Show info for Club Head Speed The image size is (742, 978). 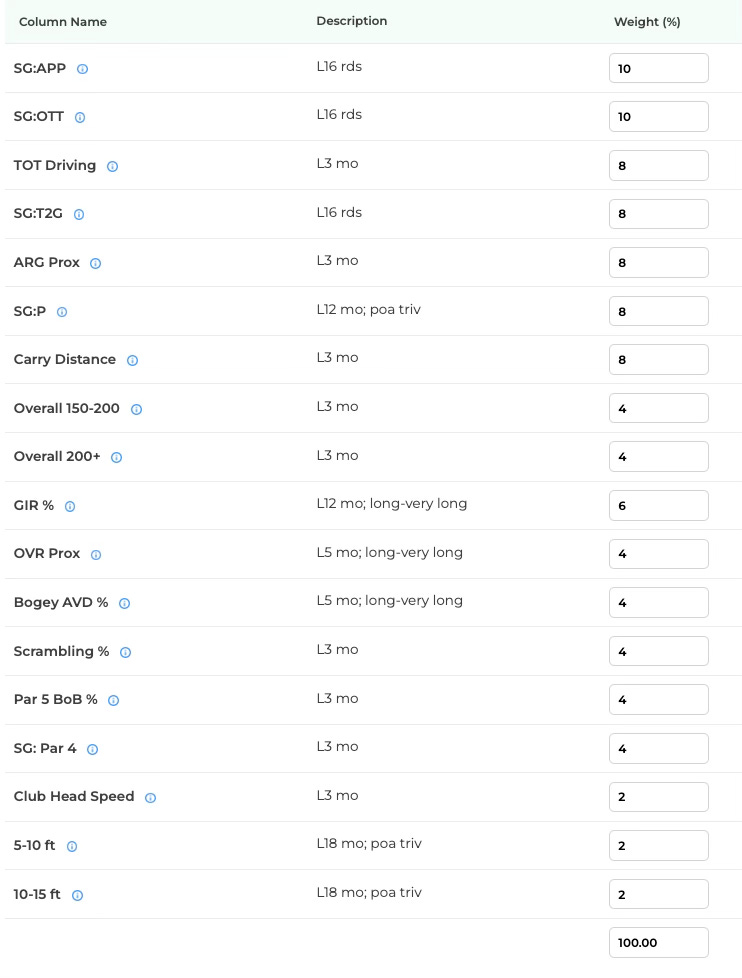pos(150,797)
